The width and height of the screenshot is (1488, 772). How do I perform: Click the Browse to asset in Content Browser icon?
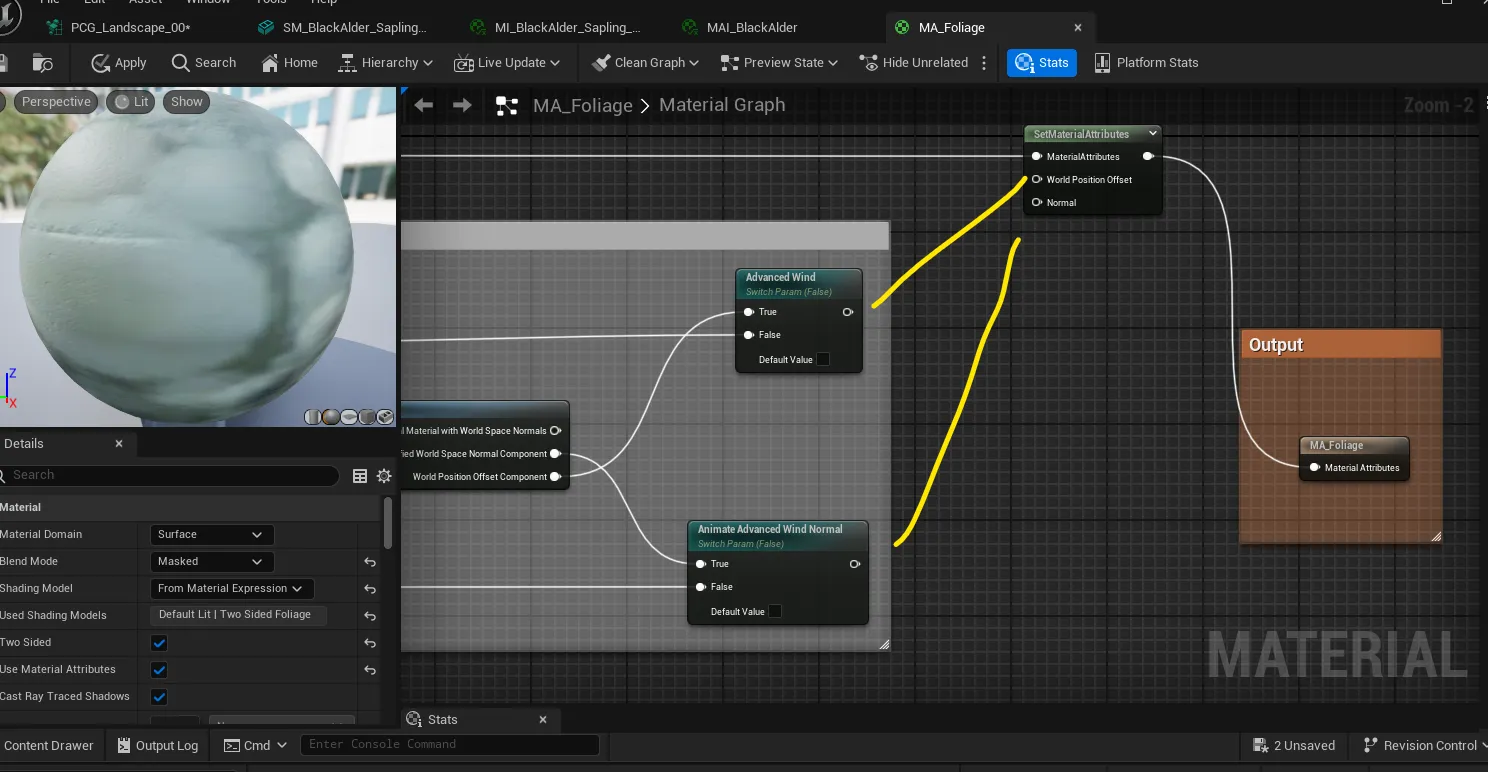click(42, 63)
